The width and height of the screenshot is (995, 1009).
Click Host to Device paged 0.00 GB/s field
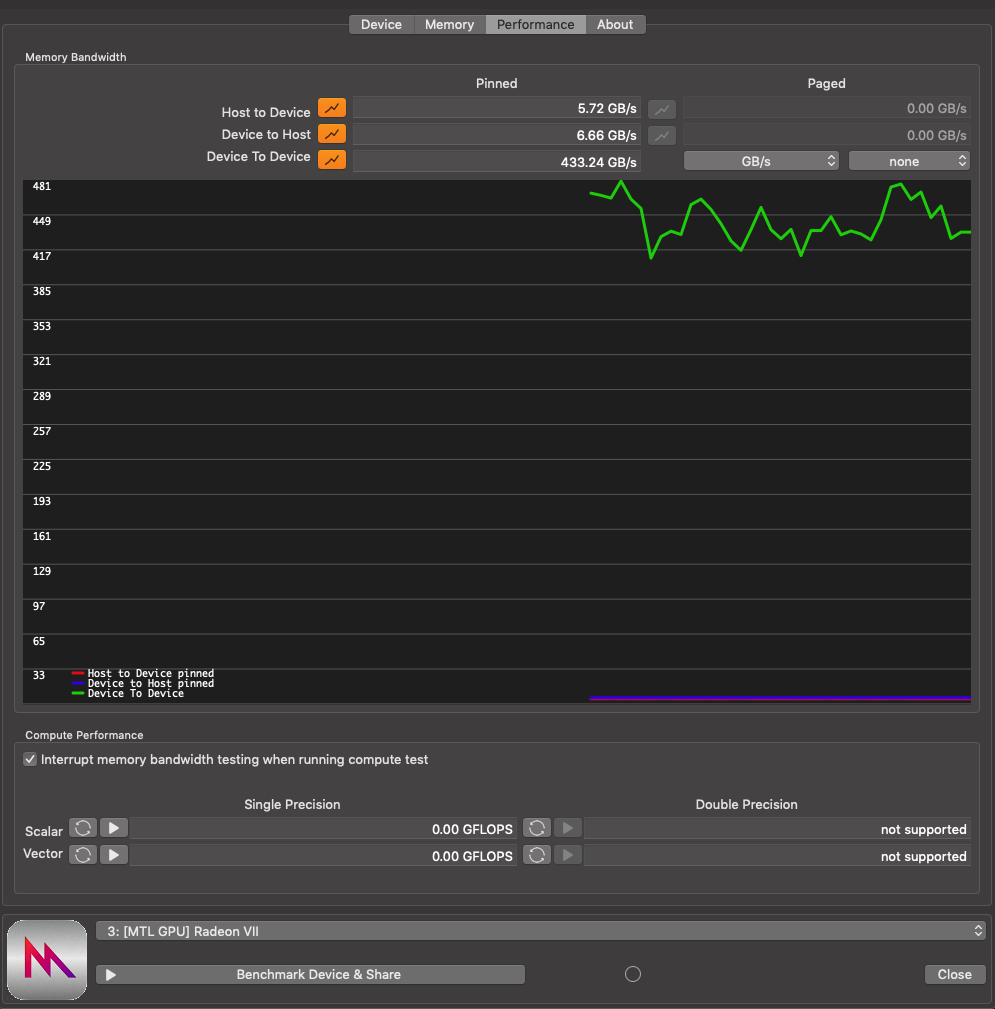[x=826, y=108]
